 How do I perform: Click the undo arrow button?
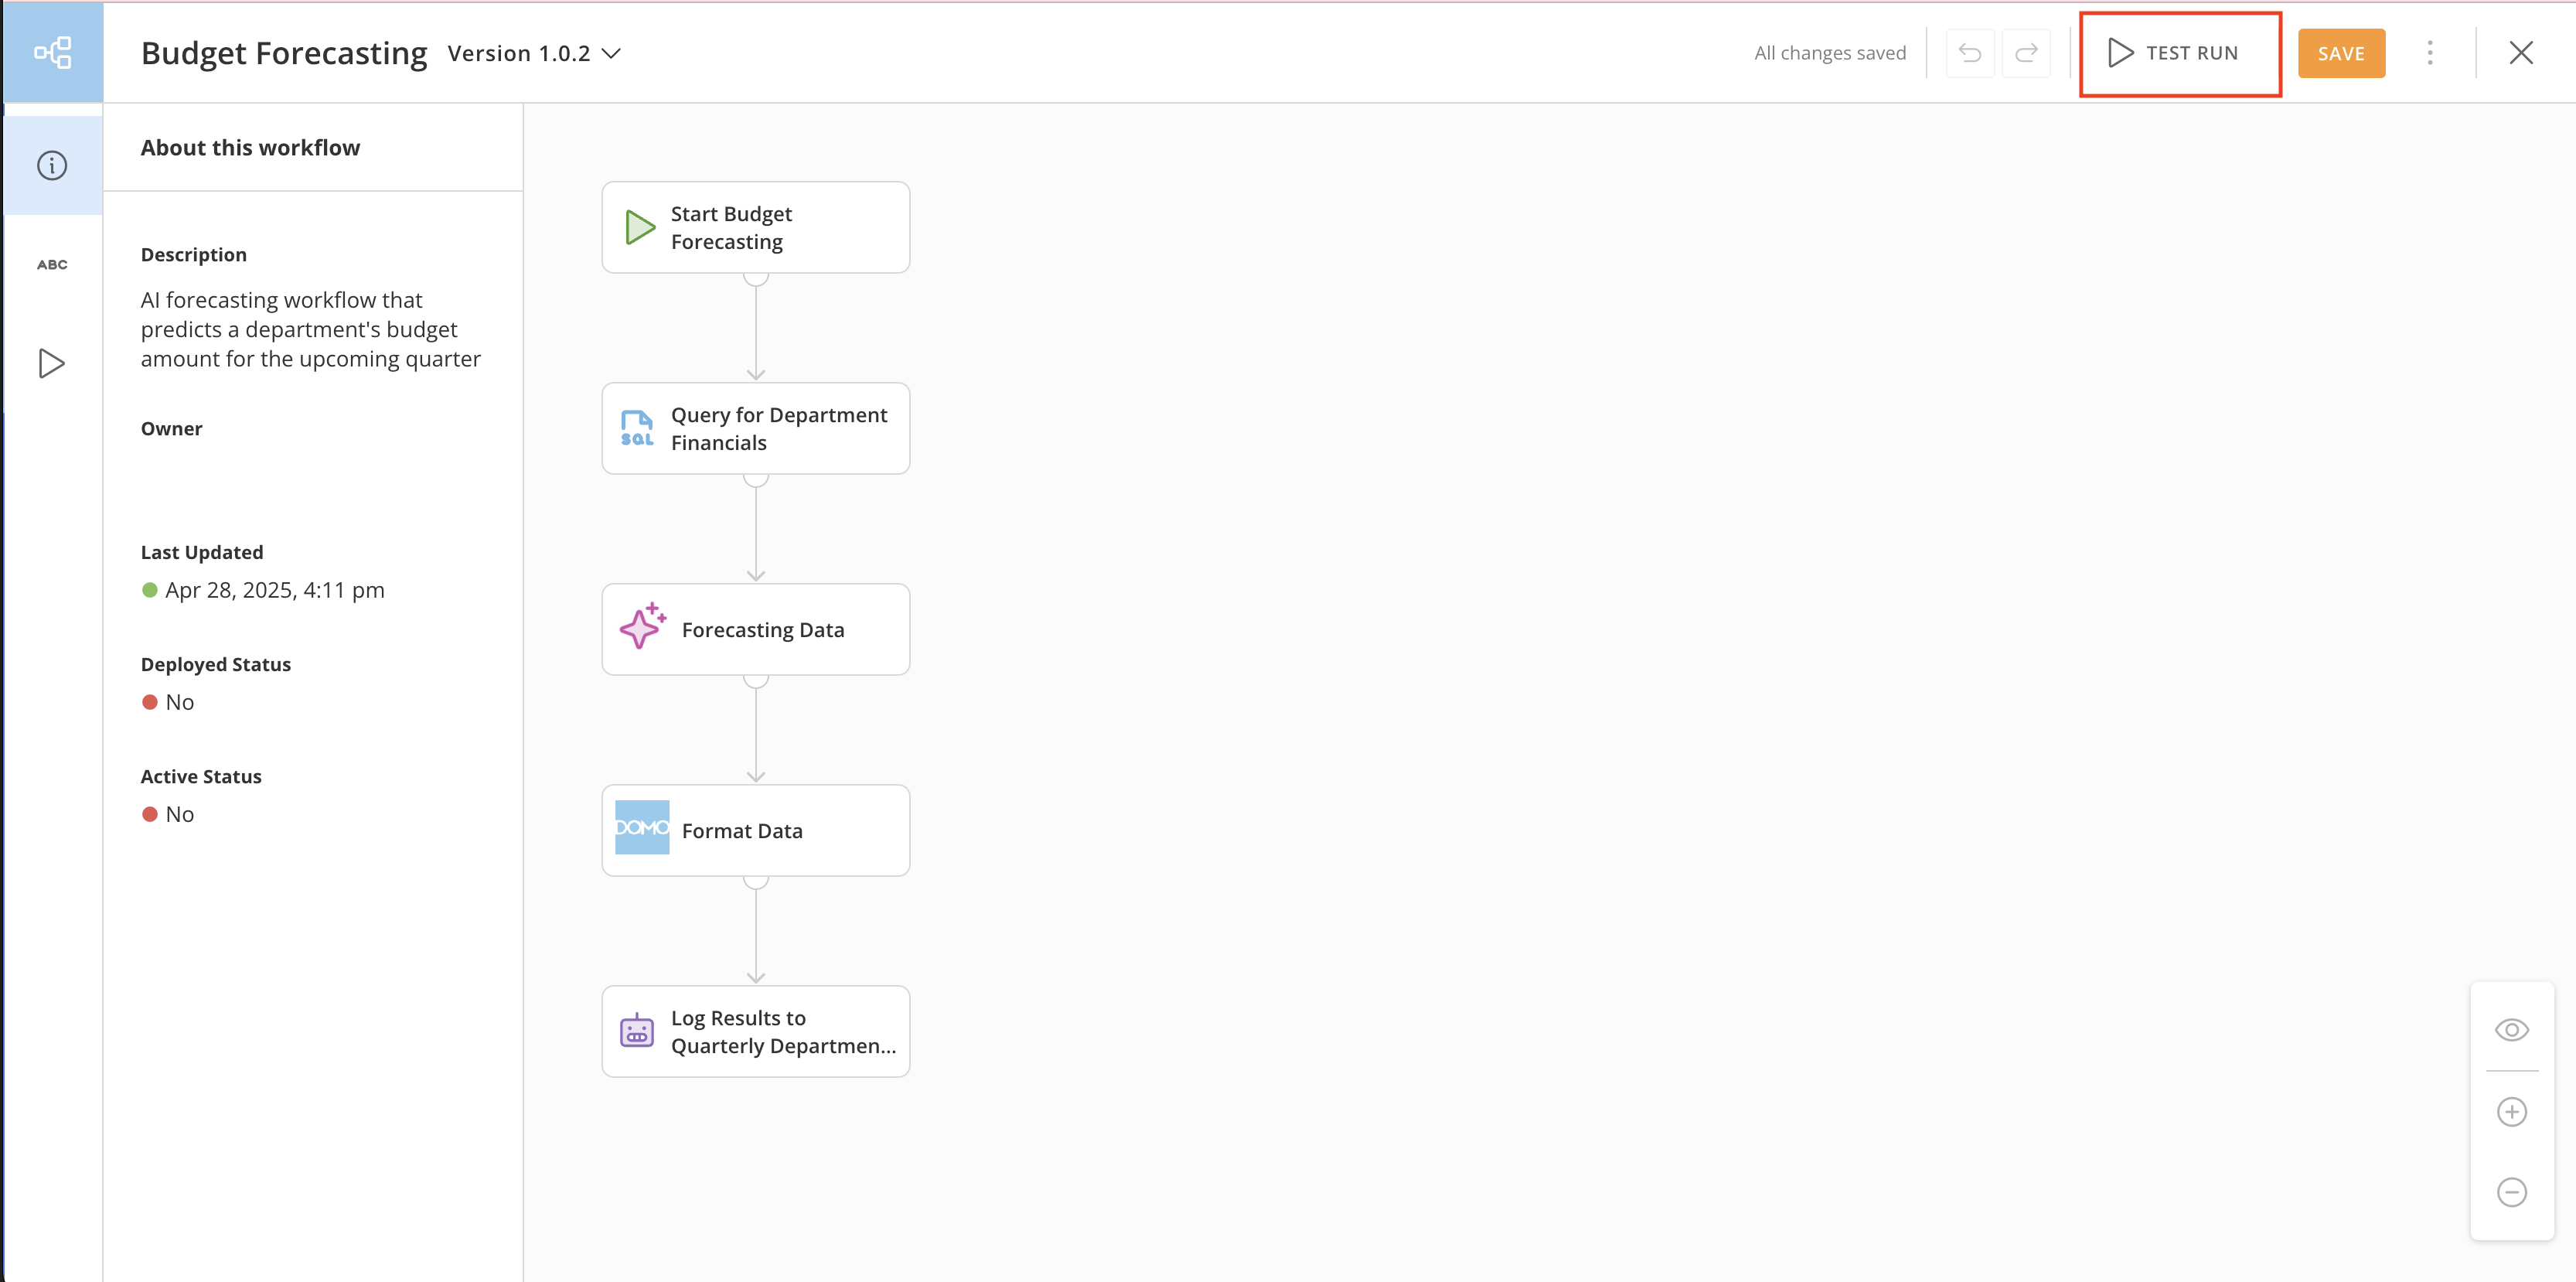click(x=1969, y=53)
